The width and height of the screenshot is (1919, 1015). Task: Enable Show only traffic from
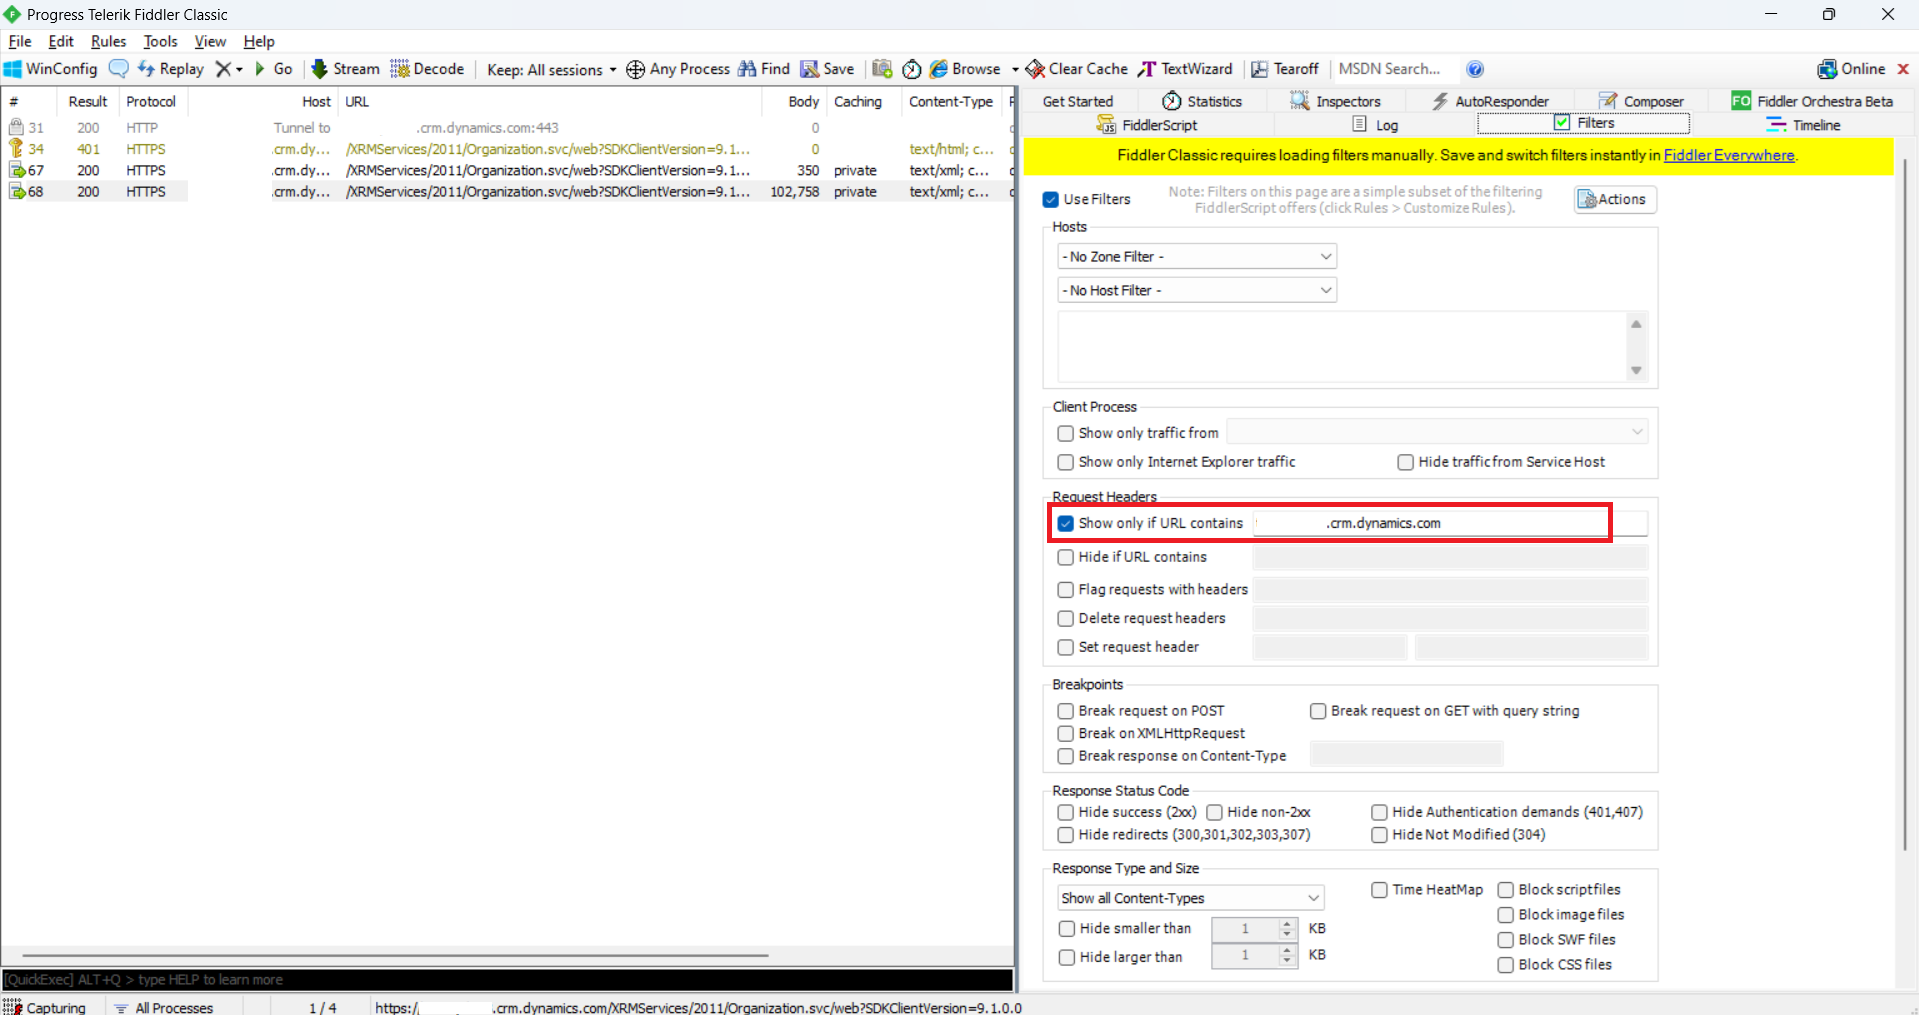(x=1065, y=433)
